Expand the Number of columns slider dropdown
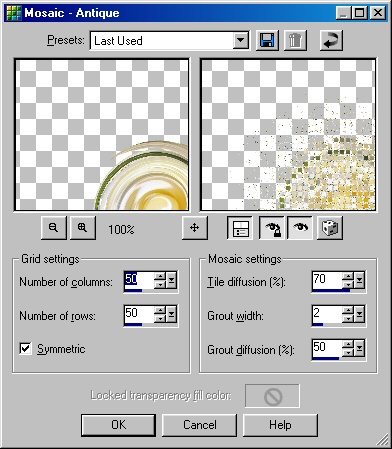 [172, 280]
